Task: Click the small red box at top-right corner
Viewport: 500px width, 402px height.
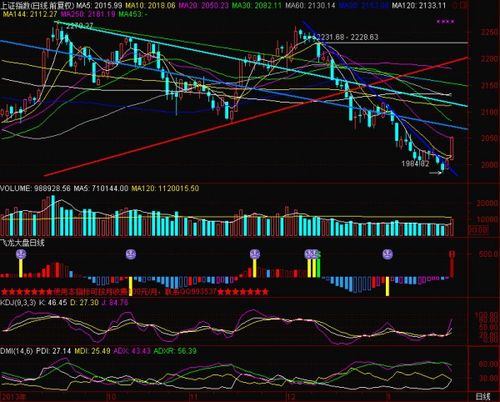Action: [463, 5]
